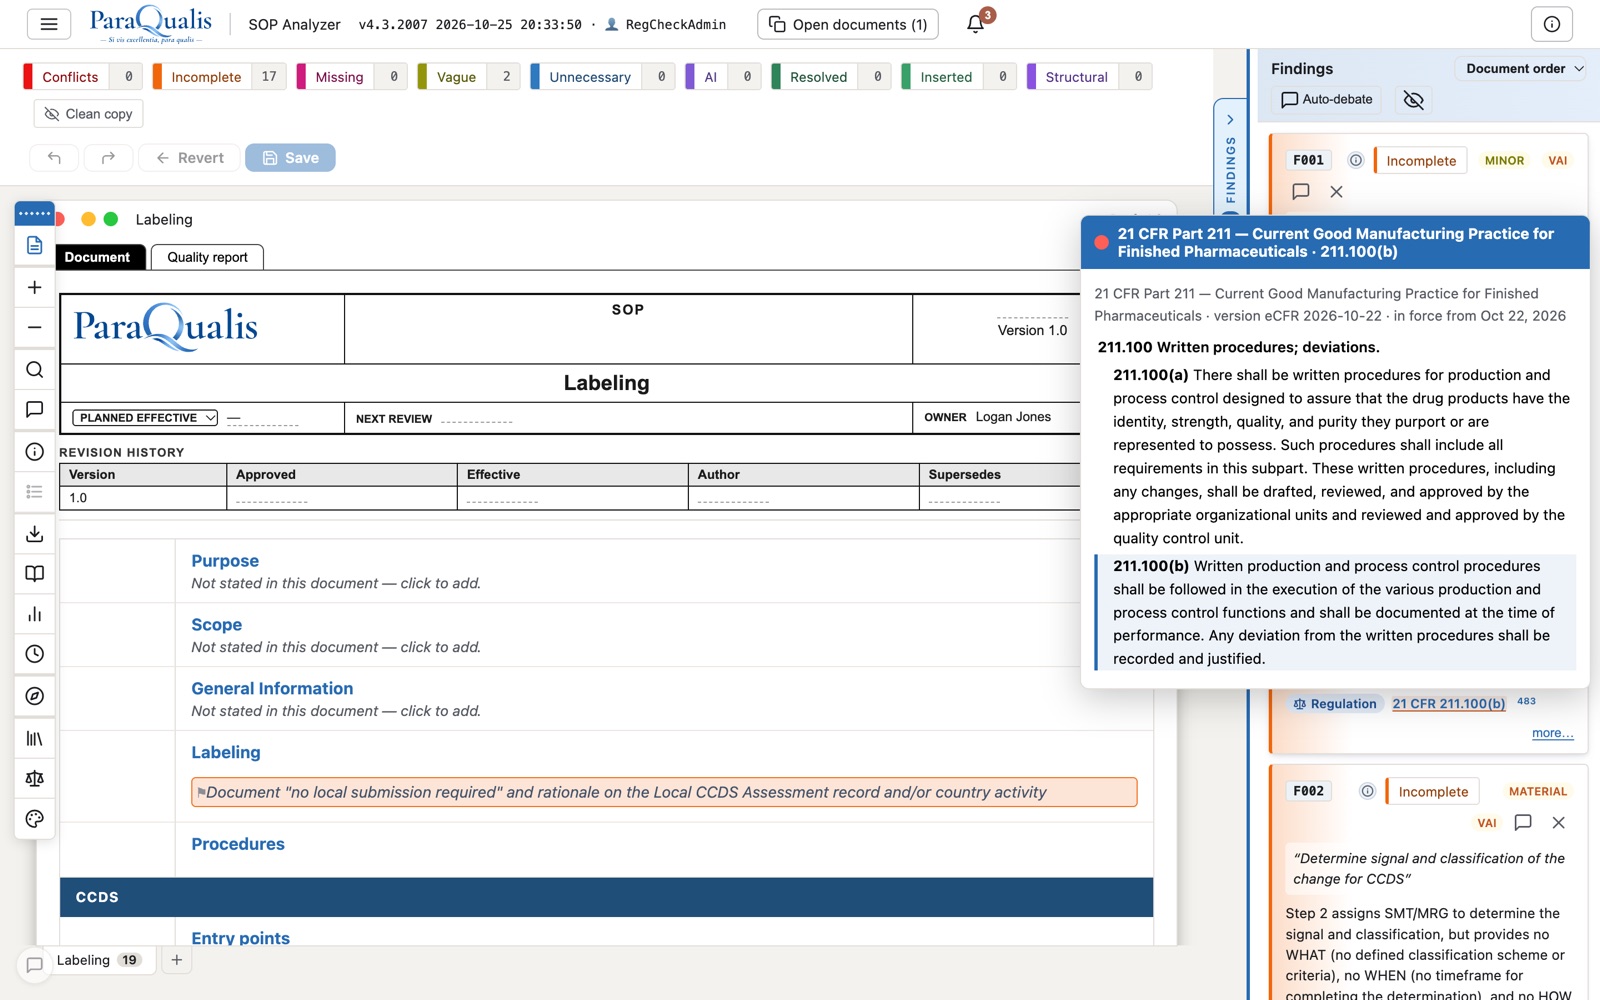Open the PLANNED EFFECTIVE dropdown
1600x1000 pixels.
point(145,418)
